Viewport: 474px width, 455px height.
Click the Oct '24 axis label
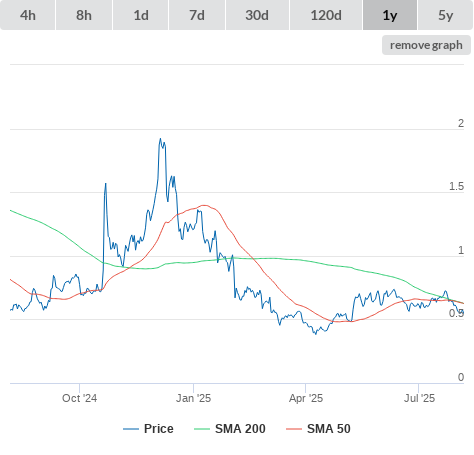point(79,398)
